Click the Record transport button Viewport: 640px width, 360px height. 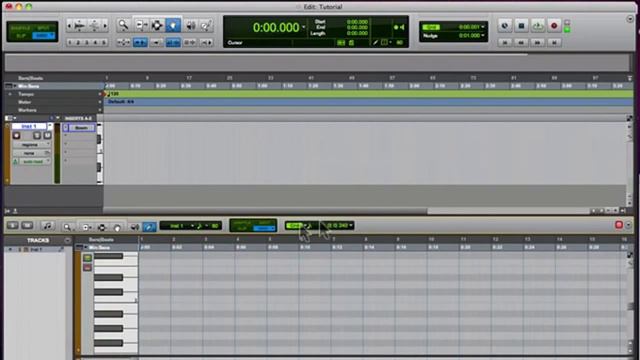(x=554, y=26)
